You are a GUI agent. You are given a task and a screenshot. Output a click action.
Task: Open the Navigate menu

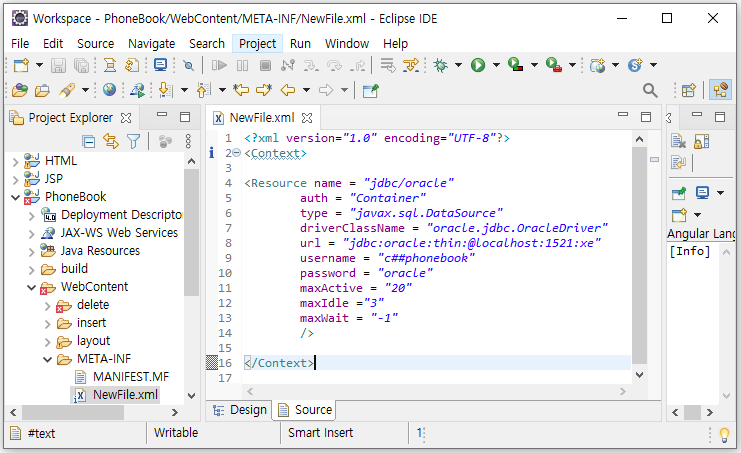click(151, 43)
